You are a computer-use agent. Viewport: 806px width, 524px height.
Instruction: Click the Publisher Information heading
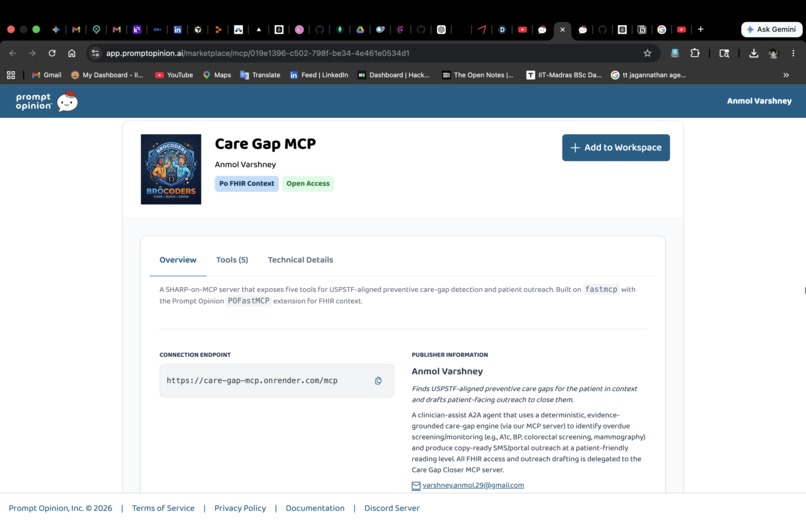pos(450,355)
